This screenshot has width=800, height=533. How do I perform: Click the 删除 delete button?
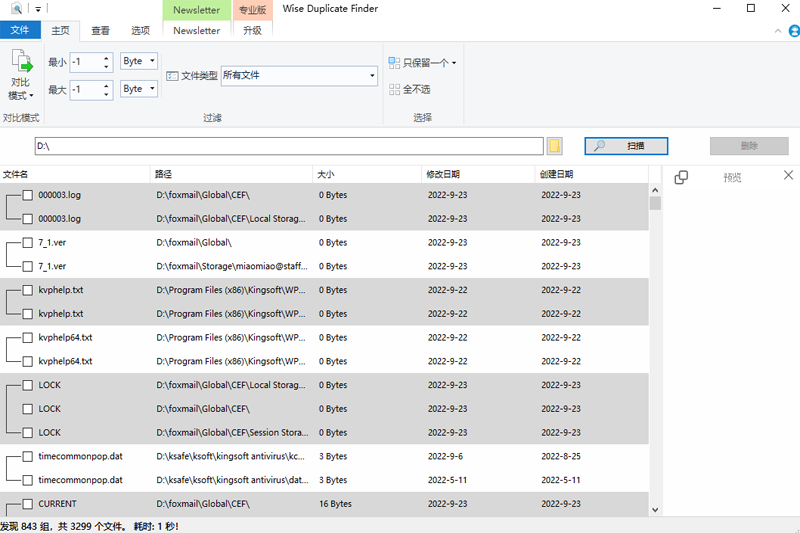tap(749, 146)
